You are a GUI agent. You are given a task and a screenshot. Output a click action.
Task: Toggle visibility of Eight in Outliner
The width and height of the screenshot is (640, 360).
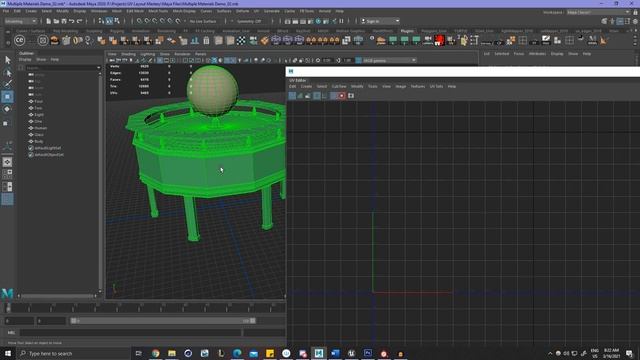[31, 115]
